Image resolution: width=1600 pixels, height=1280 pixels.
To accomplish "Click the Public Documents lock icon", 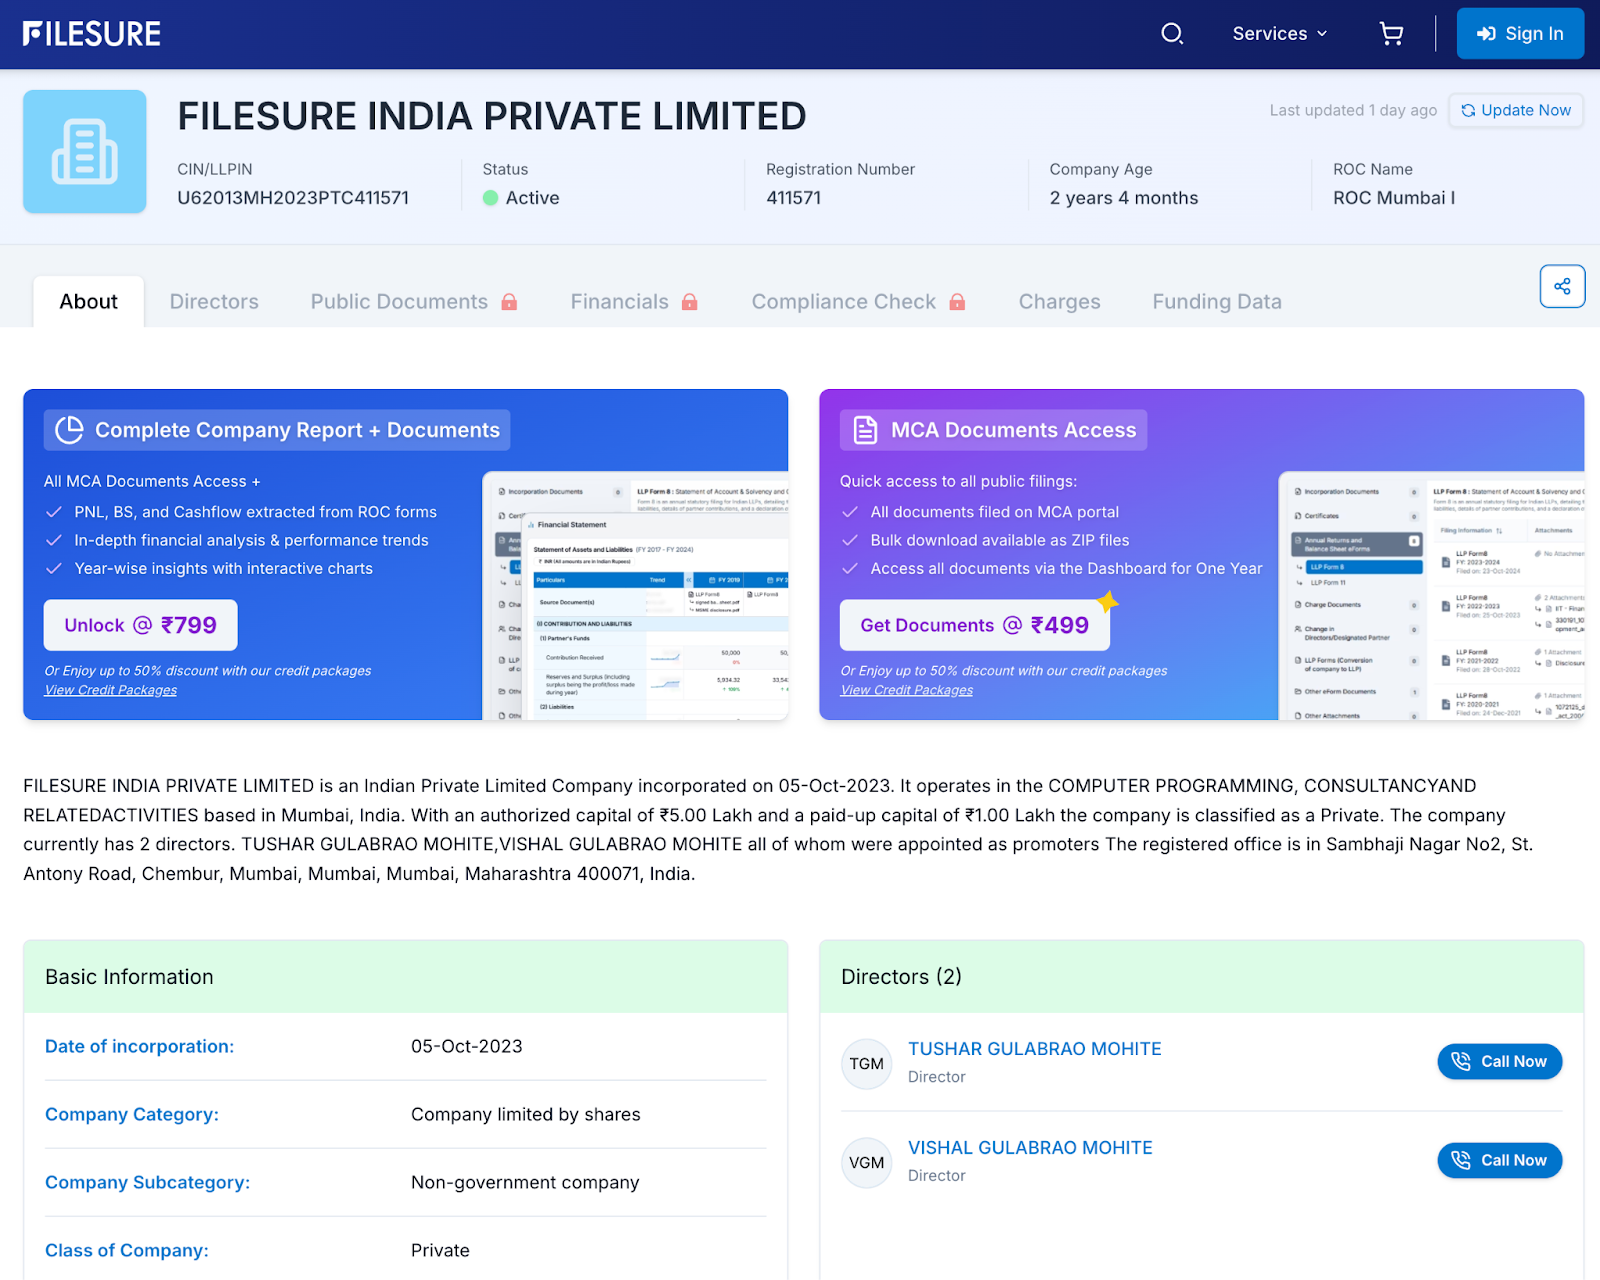I will point(509,302).
